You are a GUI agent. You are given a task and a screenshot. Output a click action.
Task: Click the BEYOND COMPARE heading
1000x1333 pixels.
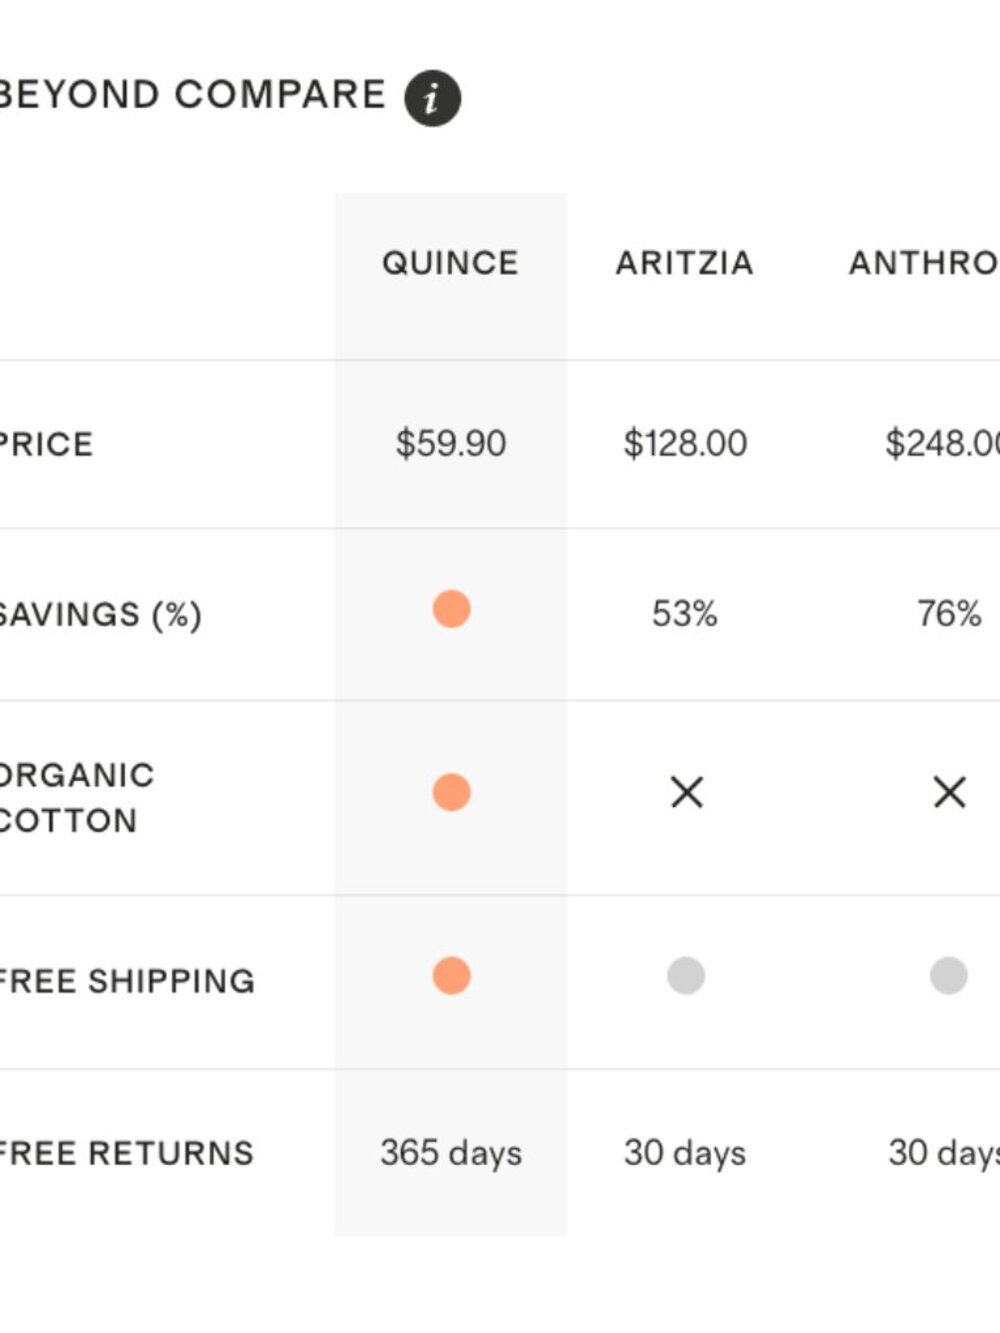pos(192,95)
